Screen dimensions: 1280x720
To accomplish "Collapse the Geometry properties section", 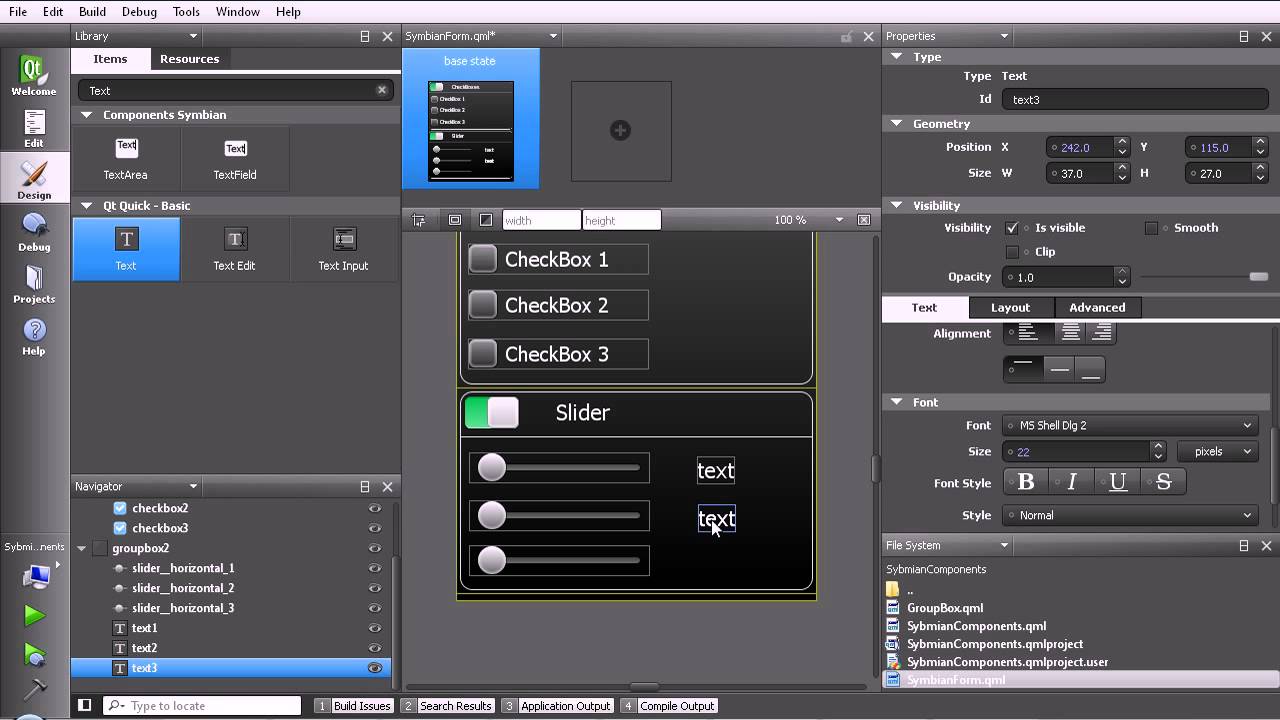I will click(896, 123).
